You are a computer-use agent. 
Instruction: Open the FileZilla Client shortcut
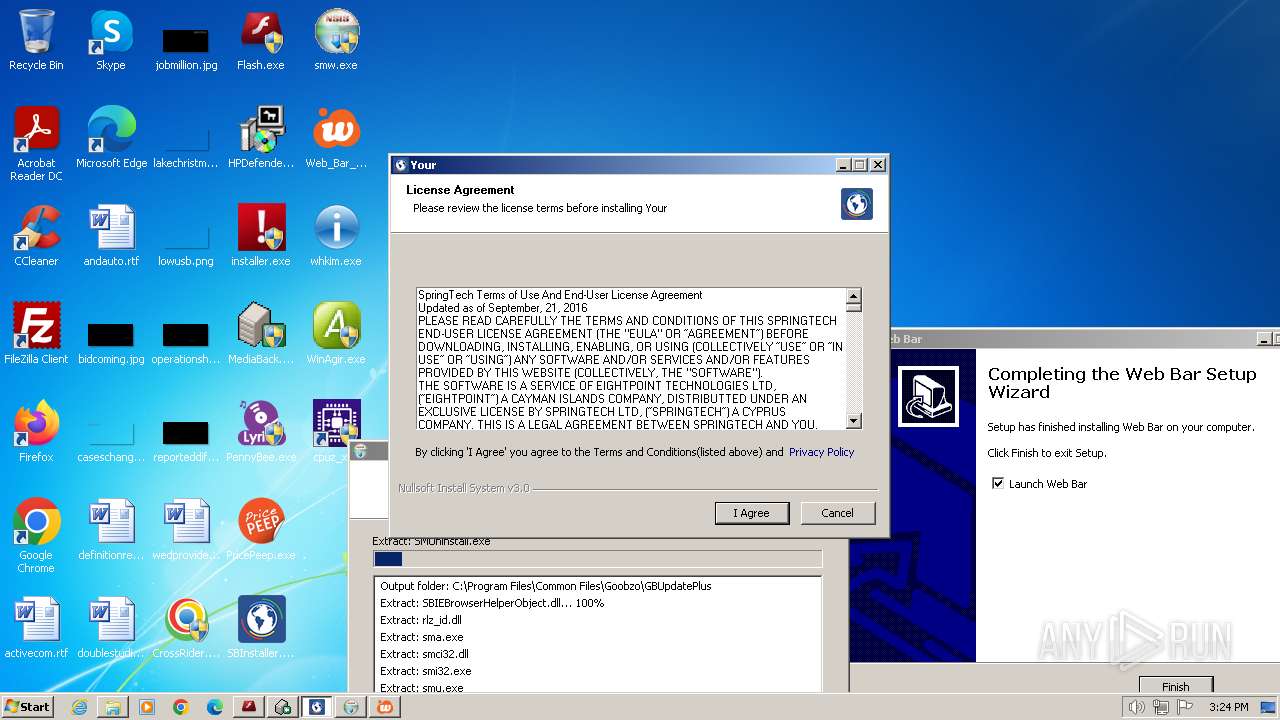point(36,334)
